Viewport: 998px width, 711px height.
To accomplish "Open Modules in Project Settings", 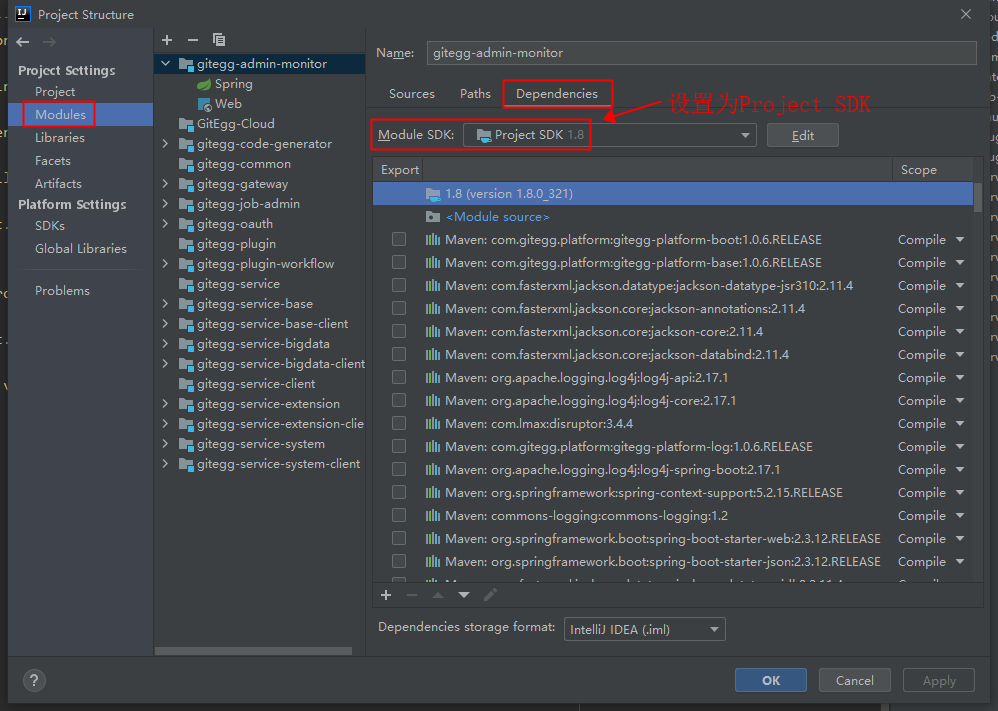I will 60,115.
